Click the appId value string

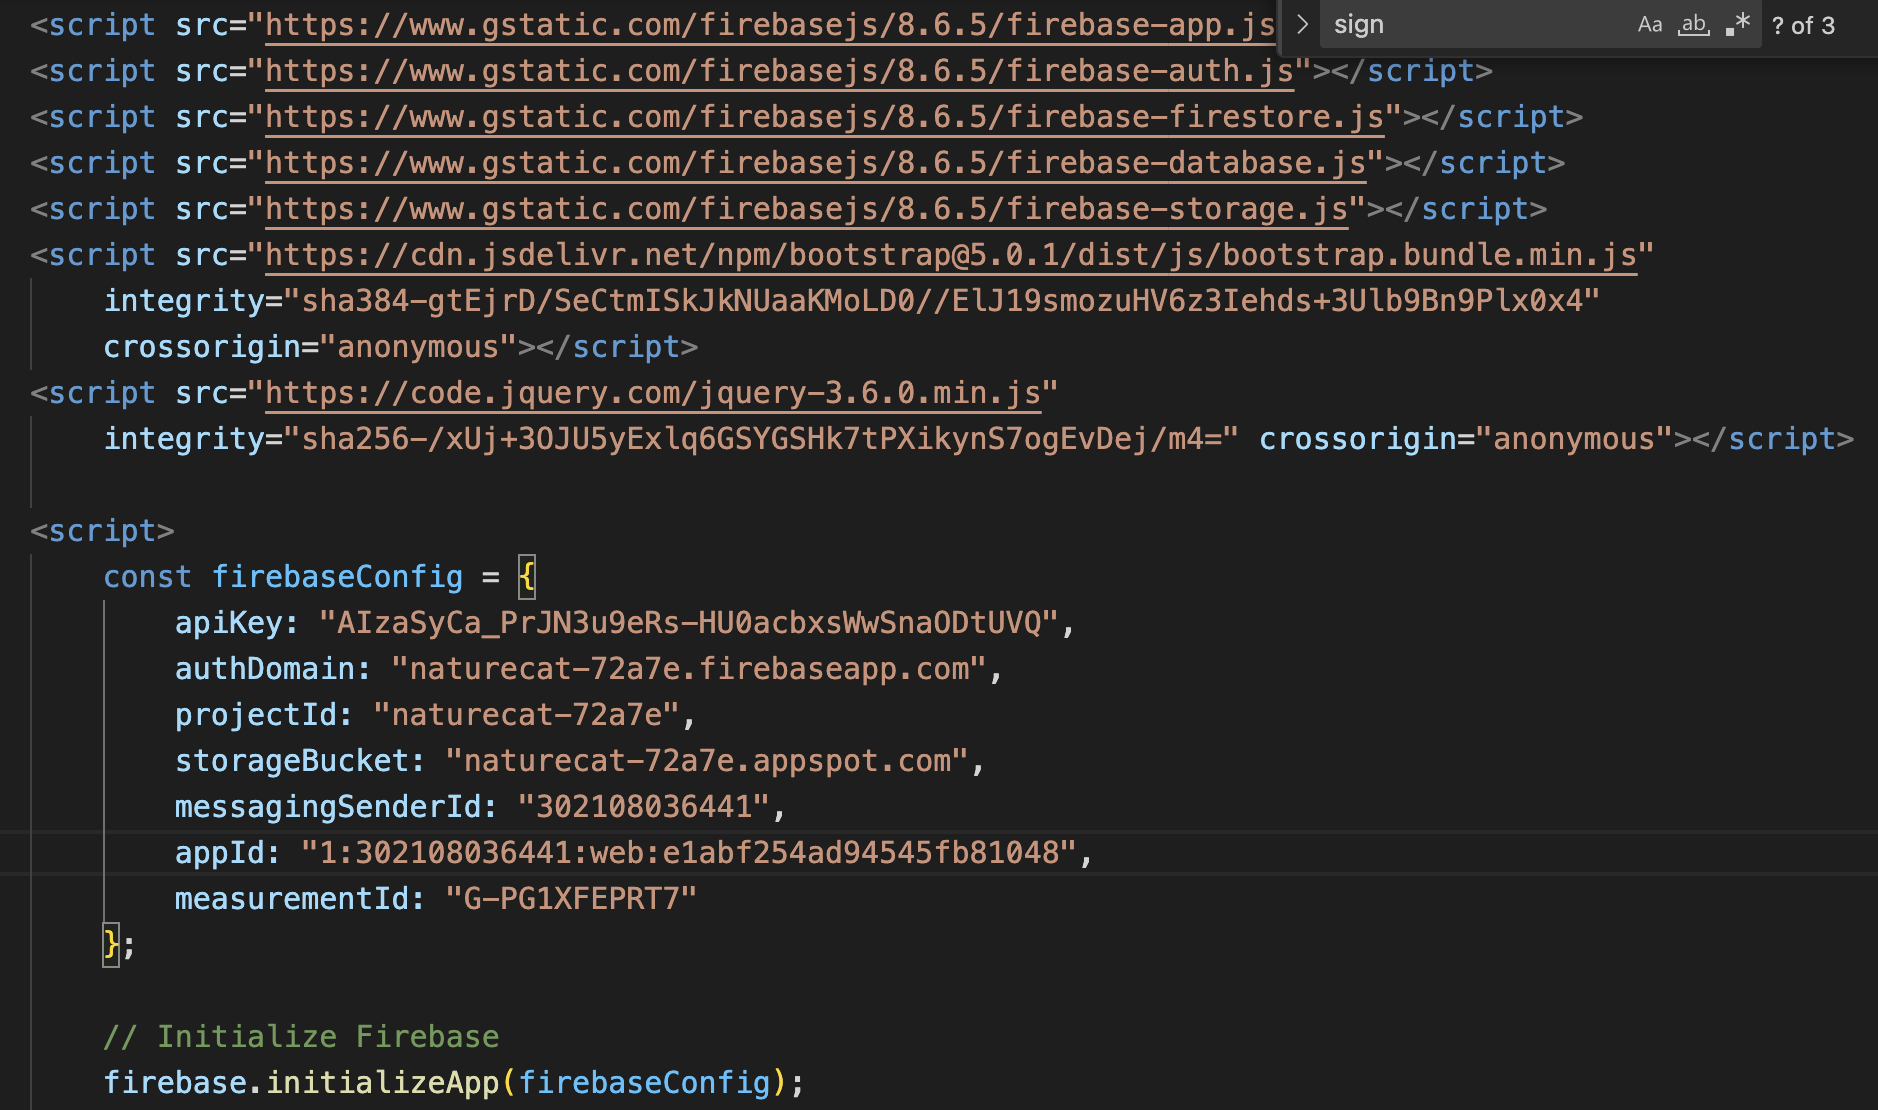[689, 853]
